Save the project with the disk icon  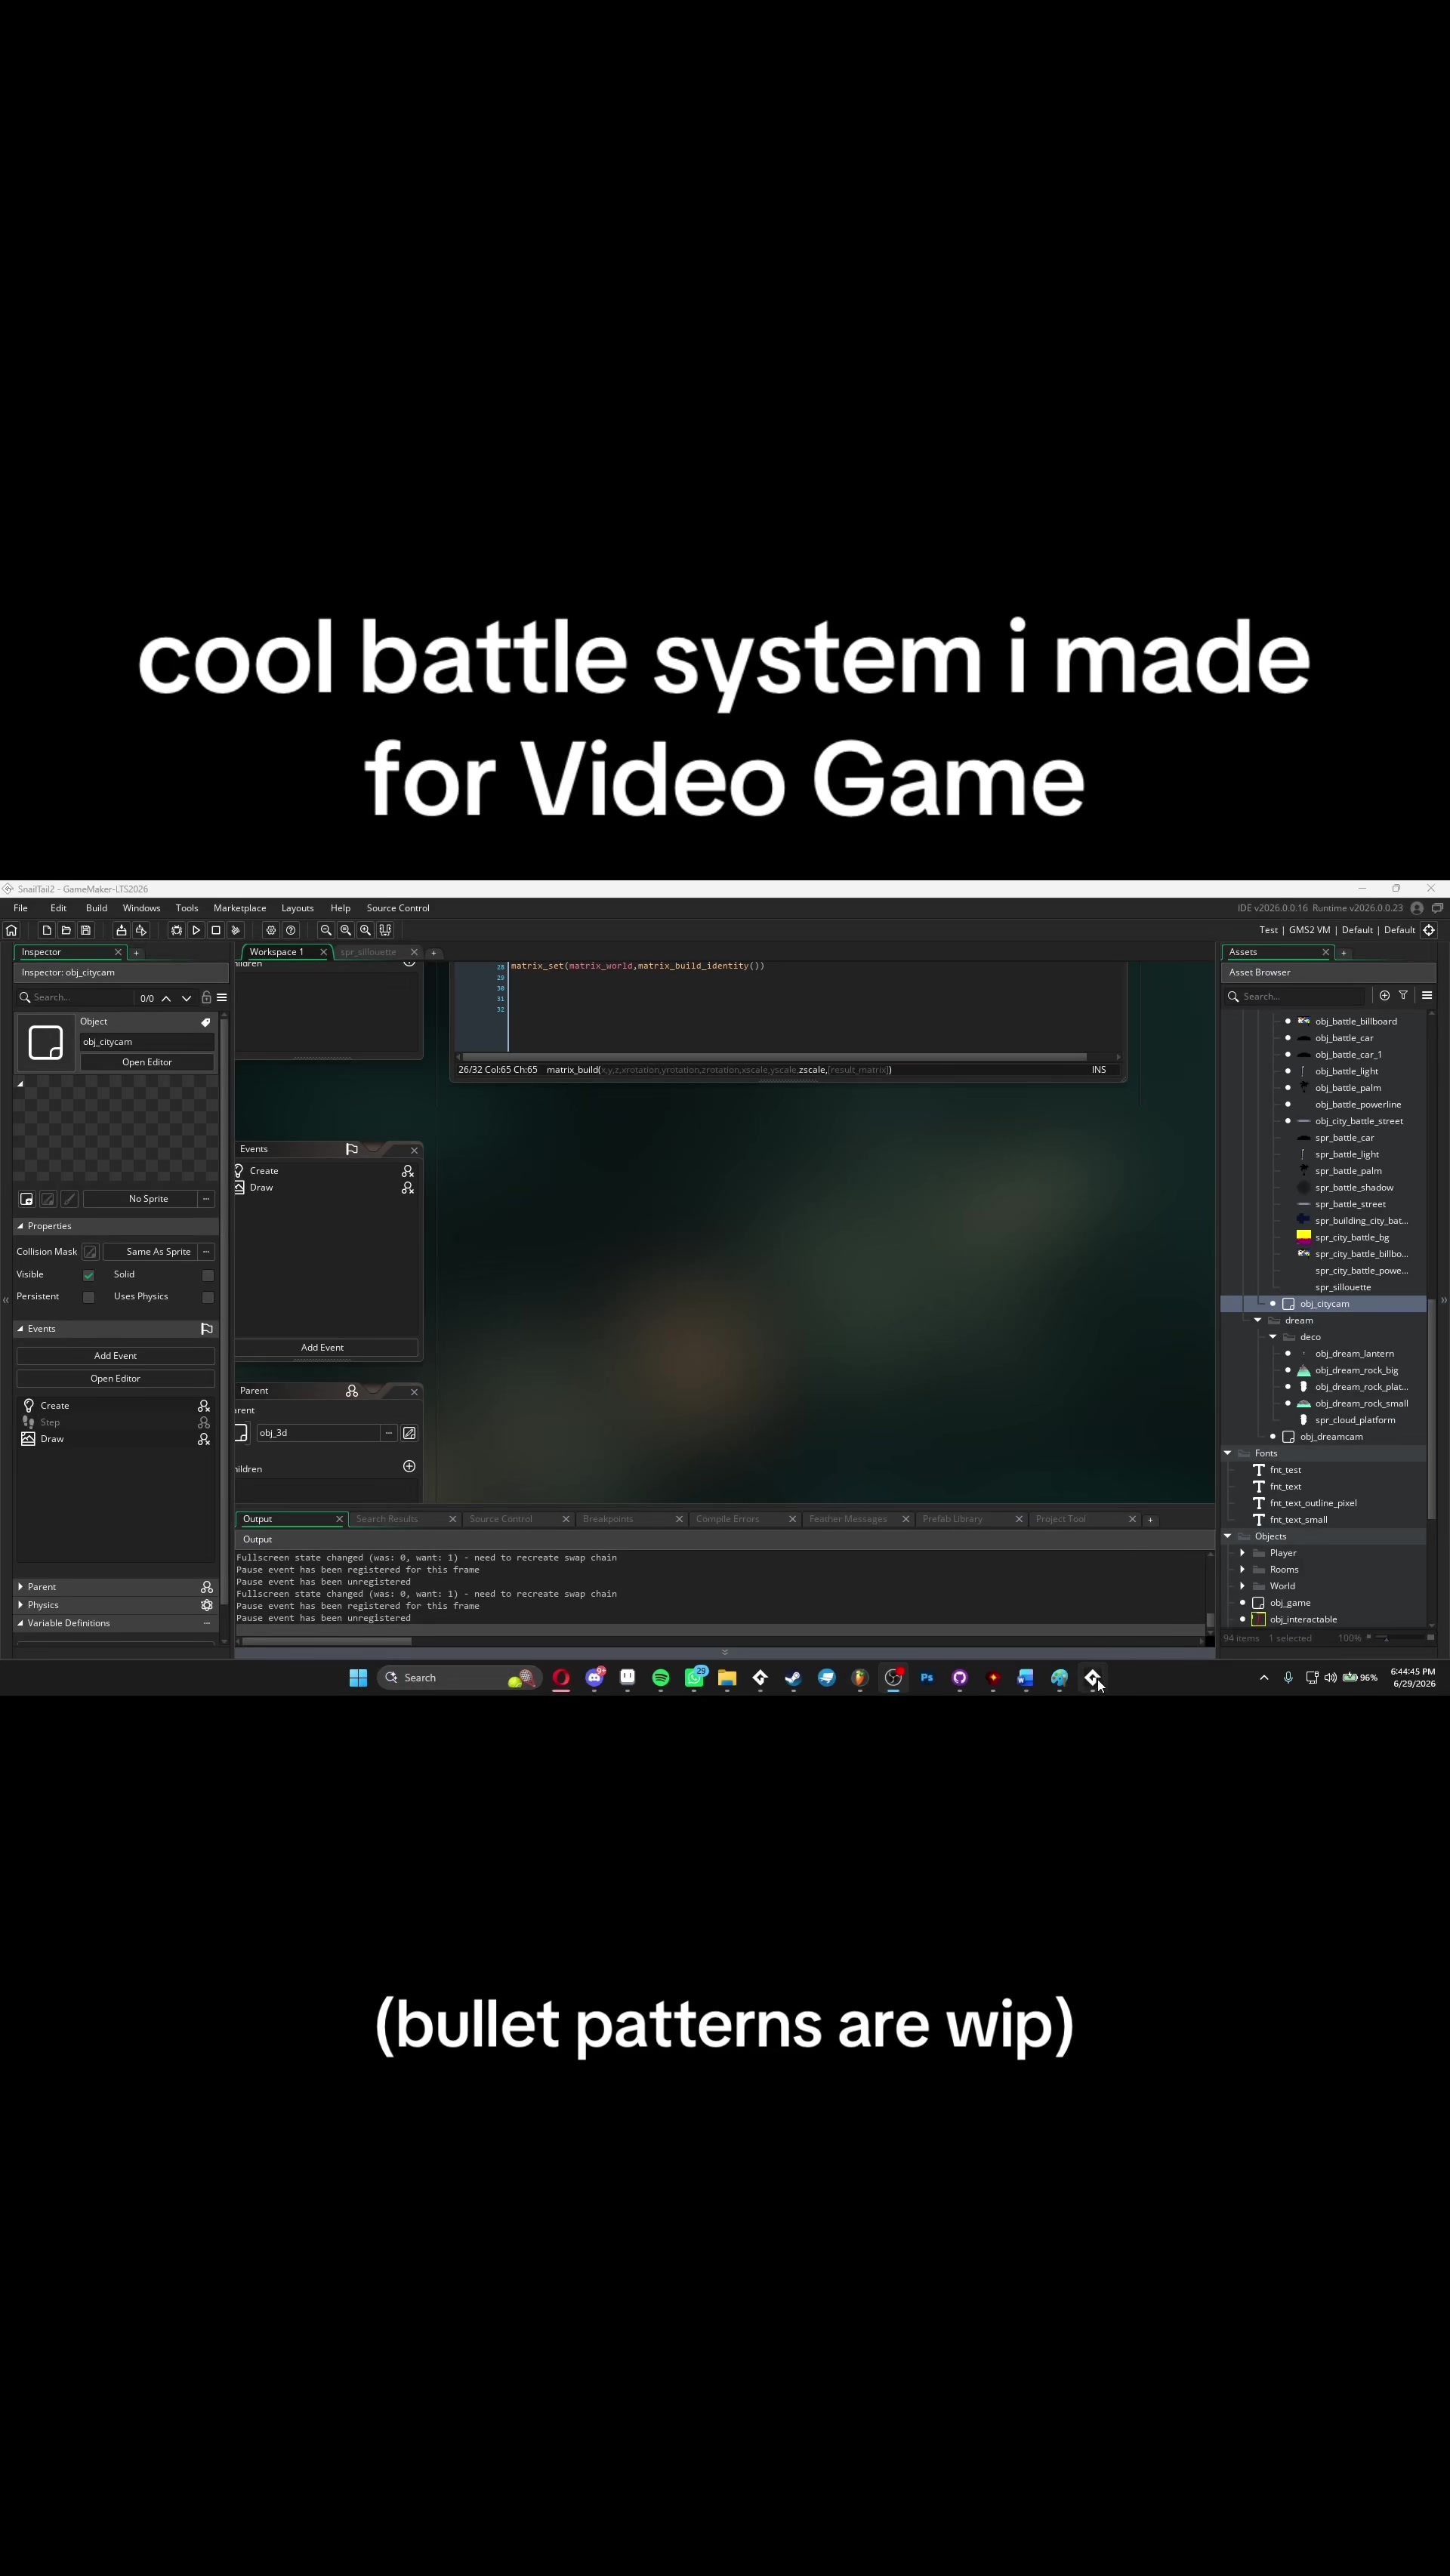[x=86, y=930]
